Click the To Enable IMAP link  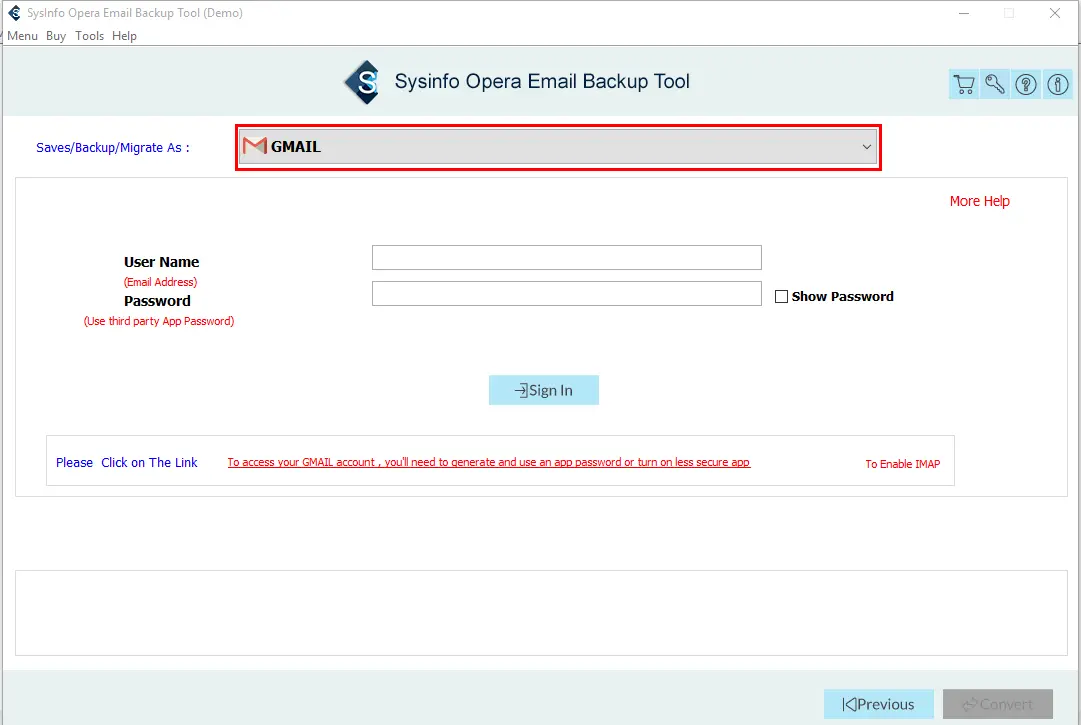(x=902, y=464)
